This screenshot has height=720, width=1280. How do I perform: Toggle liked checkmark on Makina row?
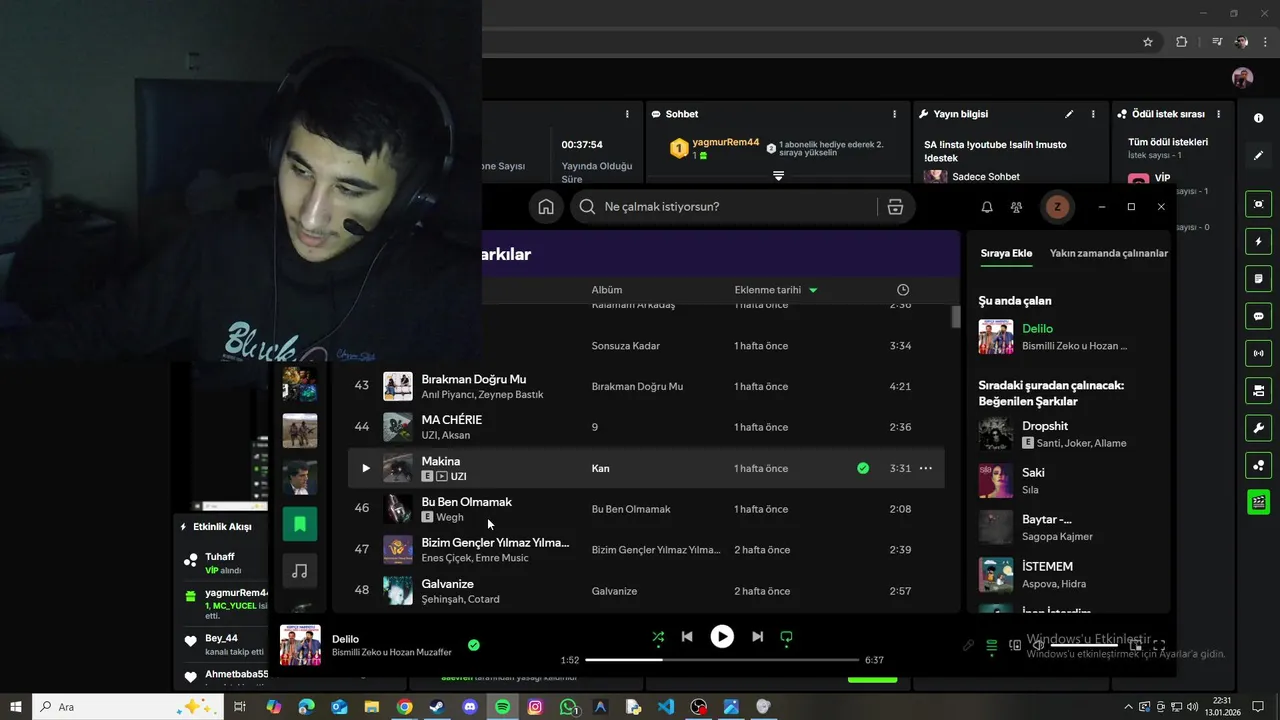tap(863, 468)
